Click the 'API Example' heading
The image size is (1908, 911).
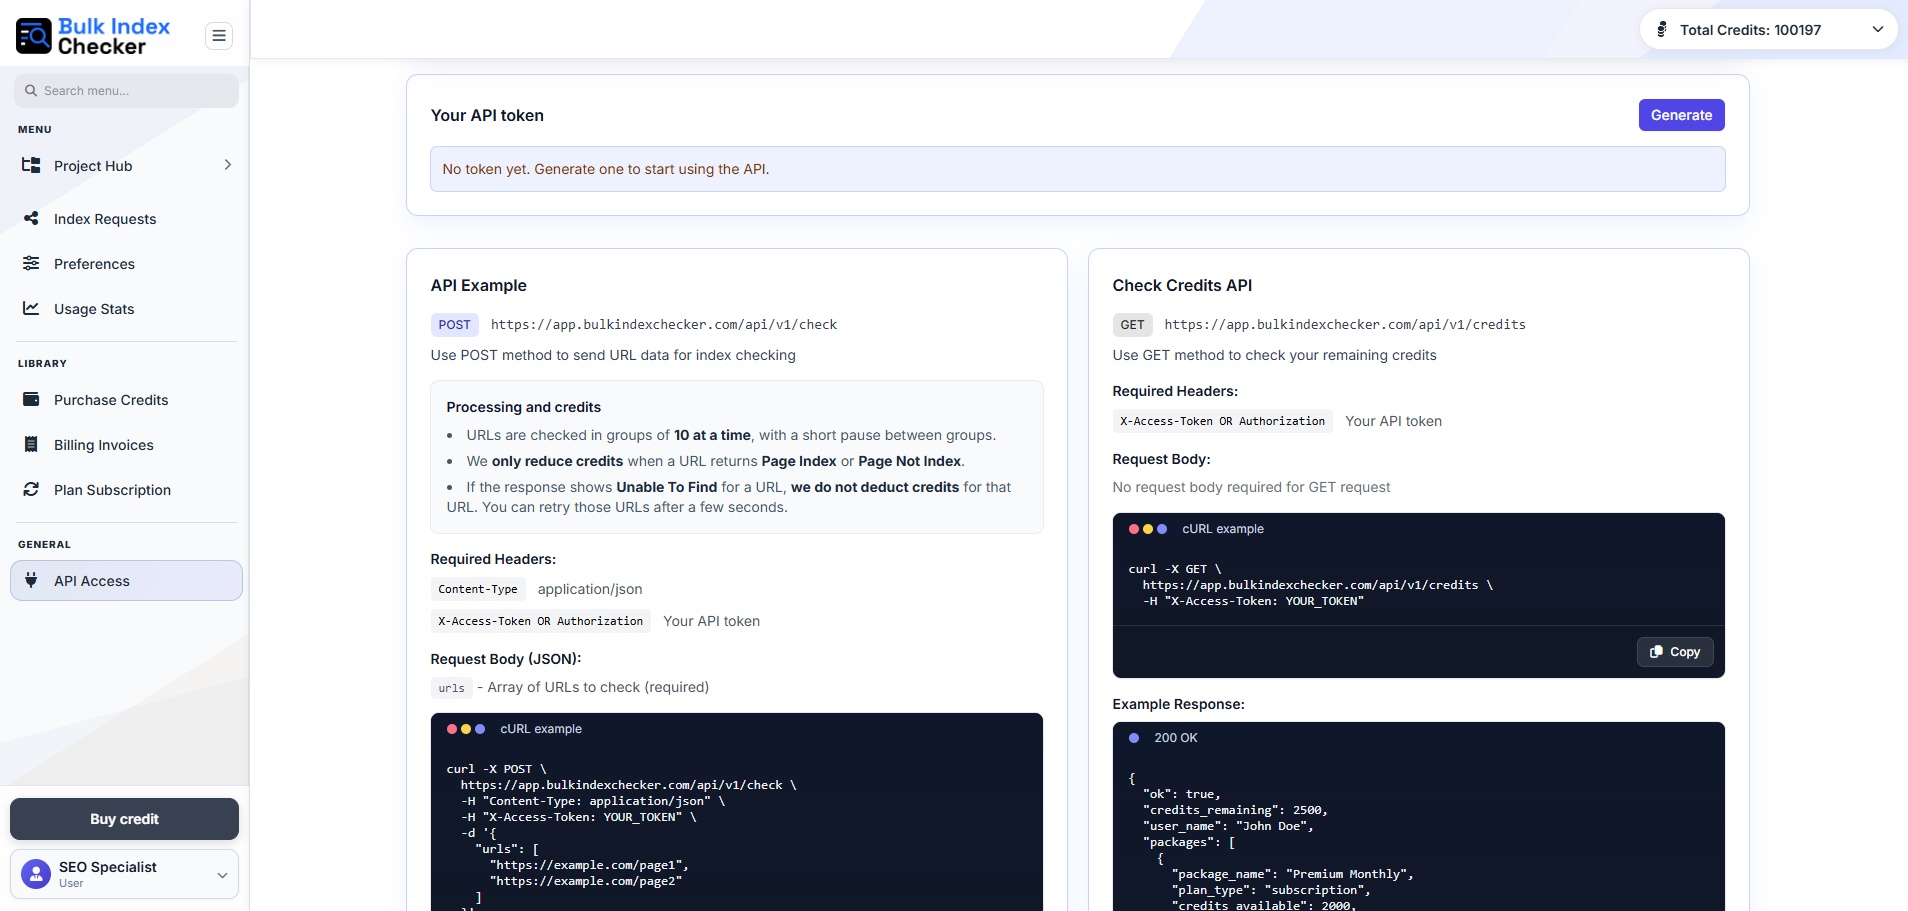coord(478,285)
